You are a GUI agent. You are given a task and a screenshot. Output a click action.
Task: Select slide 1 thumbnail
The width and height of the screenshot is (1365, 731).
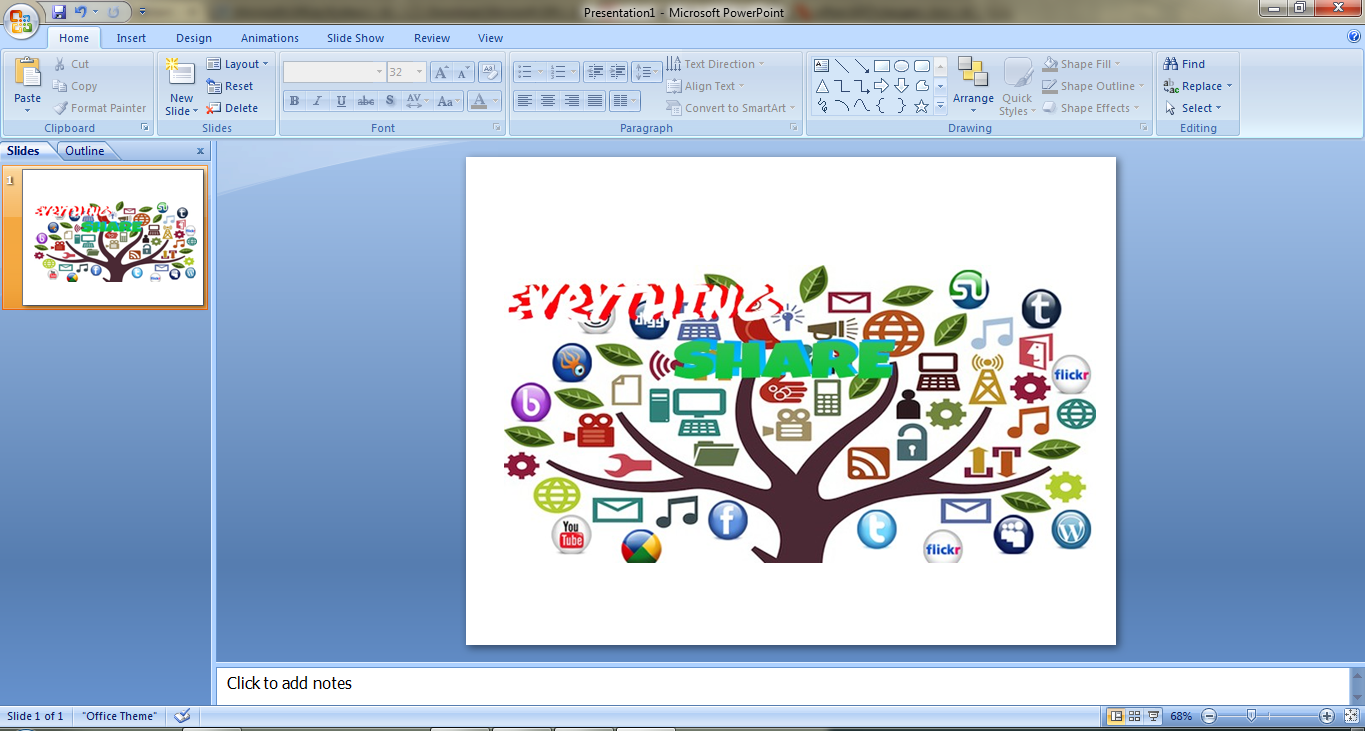click(x=113, y=237)
